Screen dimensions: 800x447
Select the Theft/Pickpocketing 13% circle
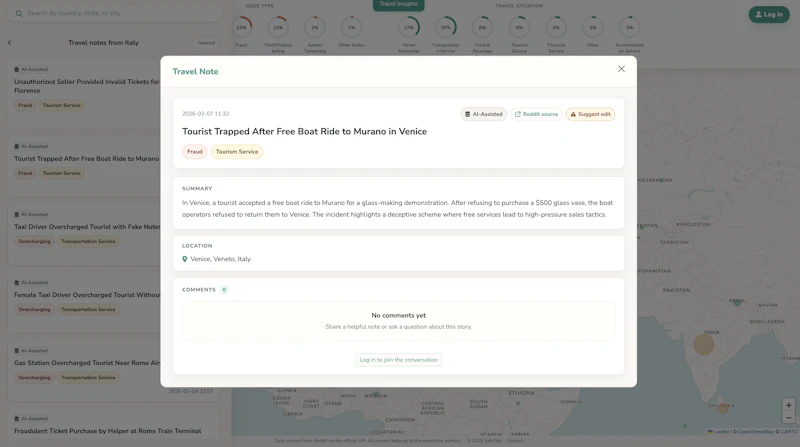[x=278, y=28]
